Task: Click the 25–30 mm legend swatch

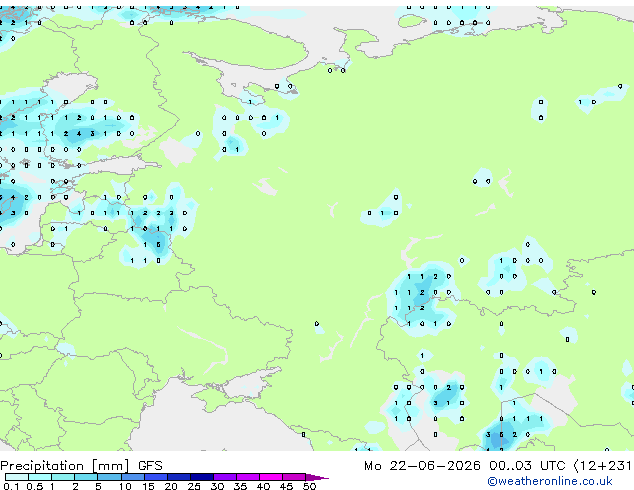Action: pyautogui.click(x=202, y=477)
